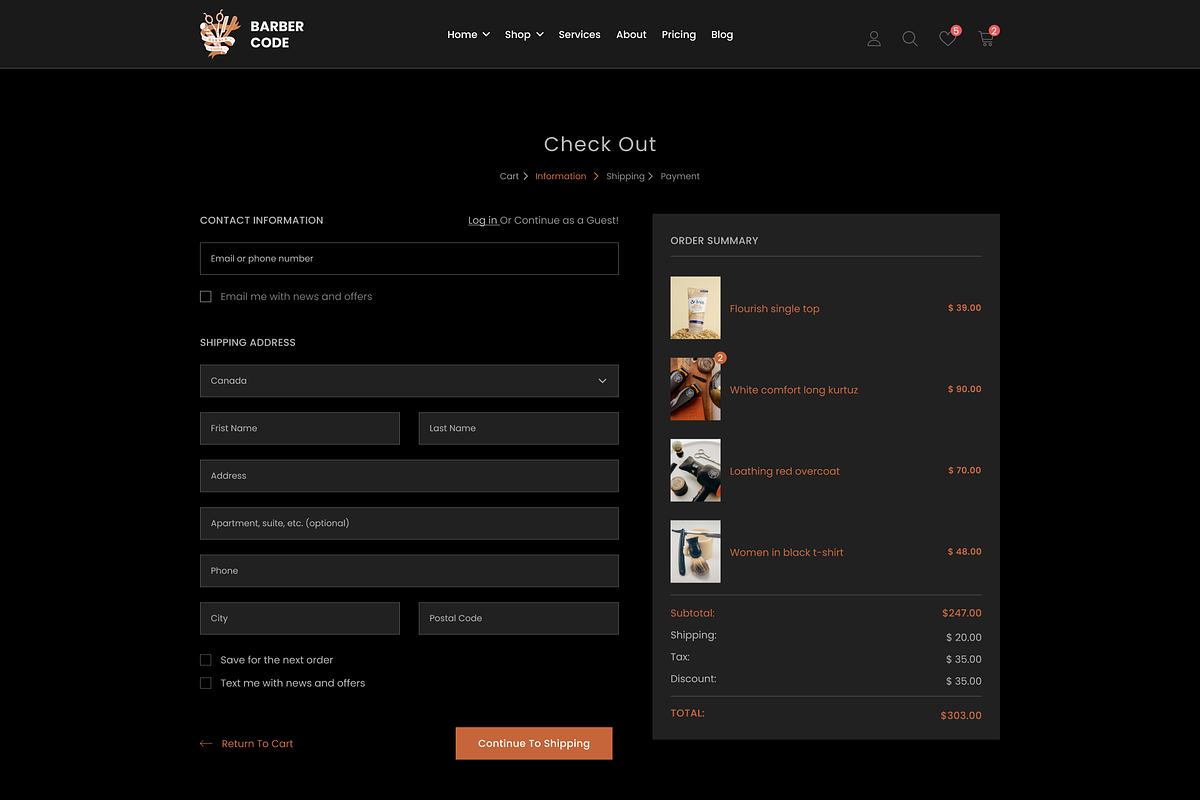Image resolution: width=1200 pixels, height=800 pixels.
Task: Click the $ 39.00 price
Action: point(965,308)
